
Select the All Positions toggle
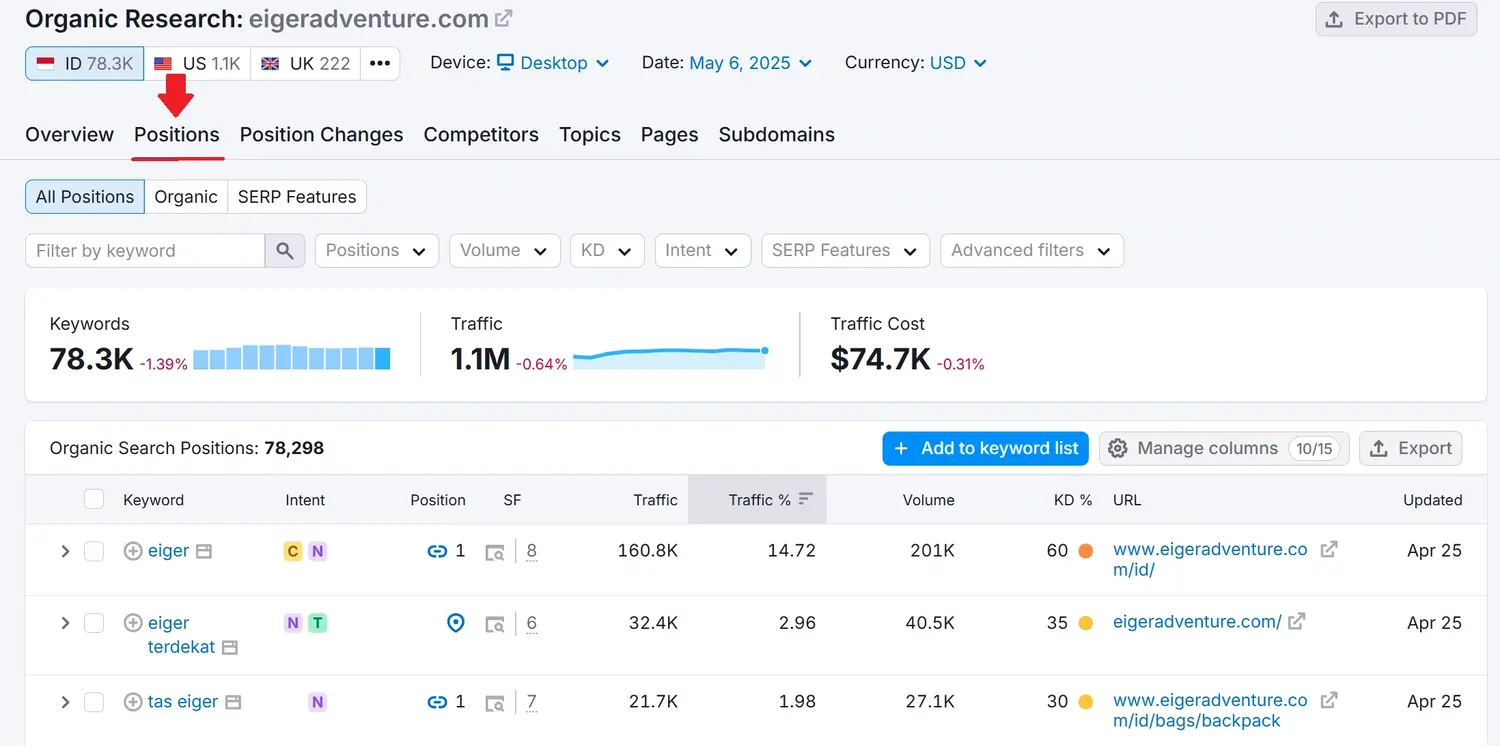pyautogui.click(x=85, y=197)
